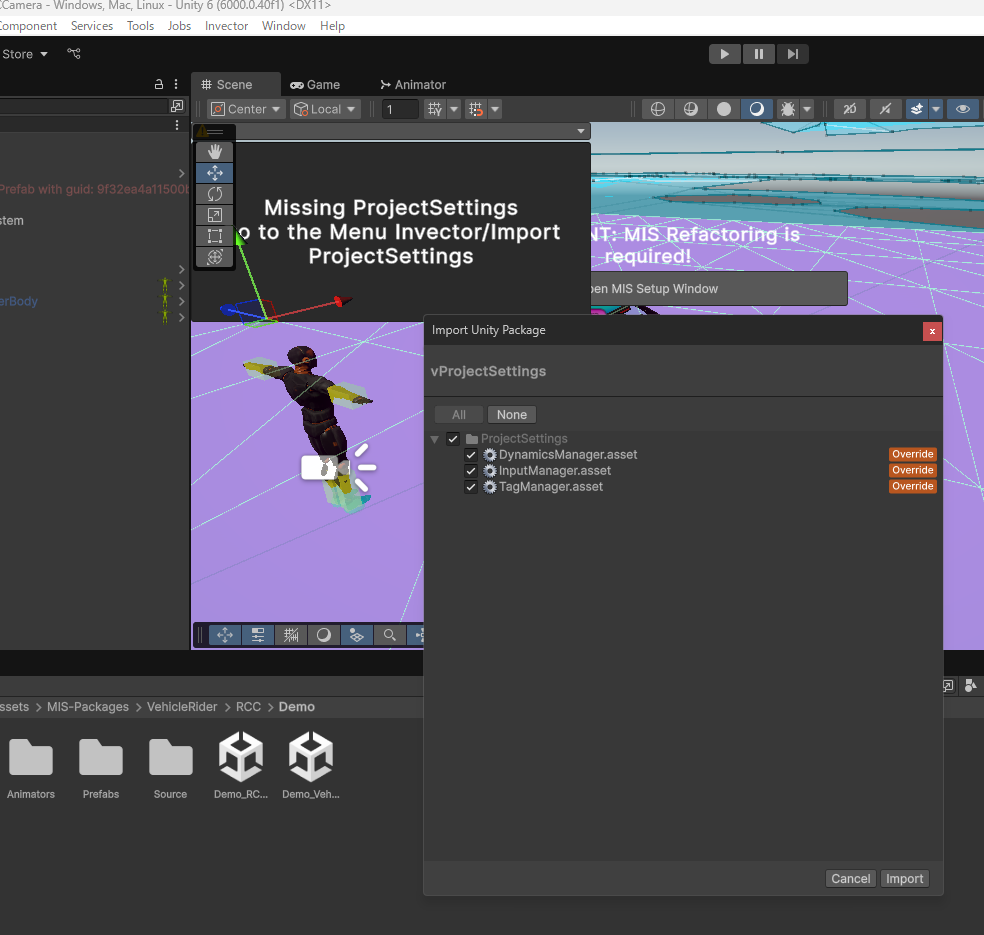Screen dimensions: 984x935
Task: Uncheck DynamicsManager.asset checkbox
Action: click(471, 455)
